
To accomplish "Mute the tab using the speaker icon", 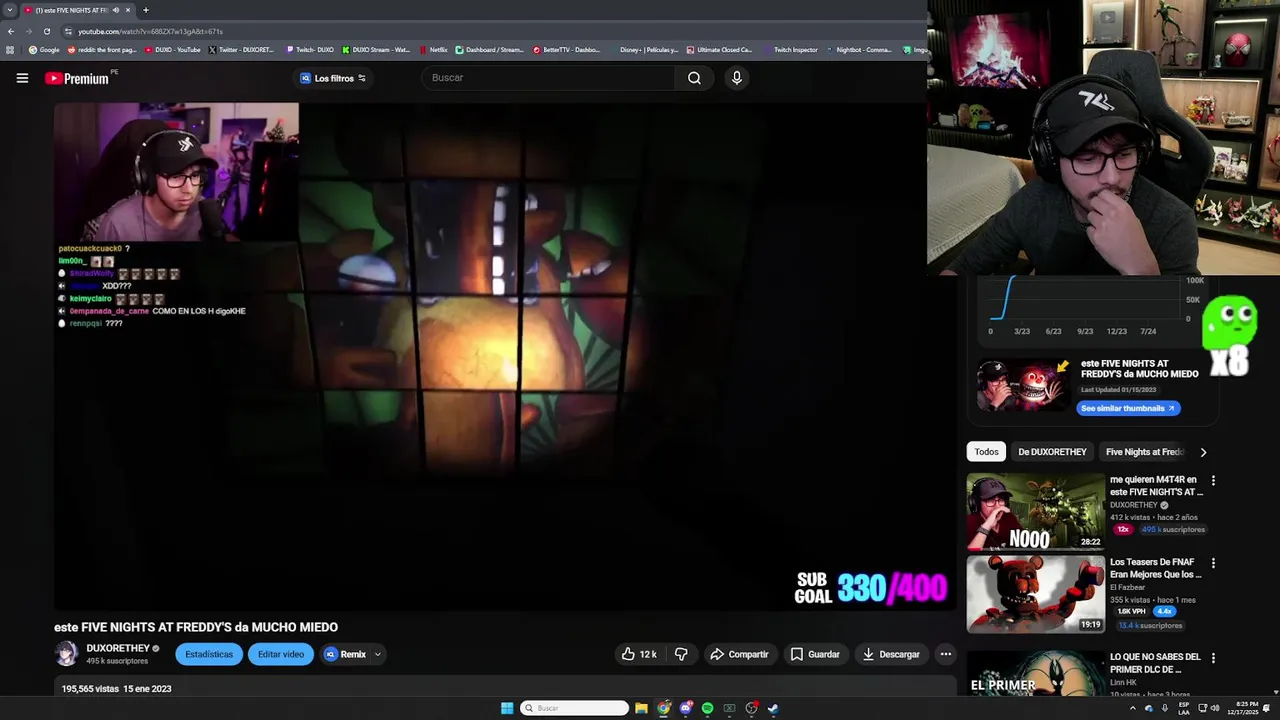I will tap(116, 10).
